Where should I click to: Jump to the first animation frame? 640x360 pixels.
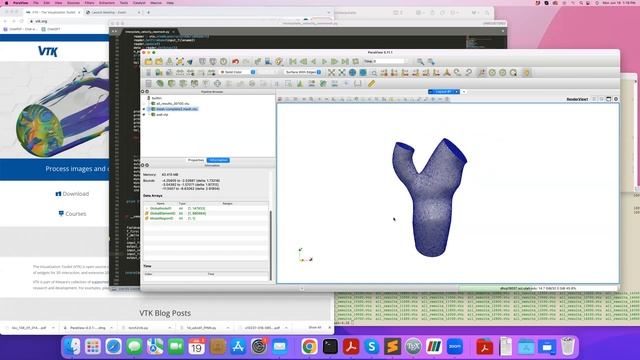[293, 62]
